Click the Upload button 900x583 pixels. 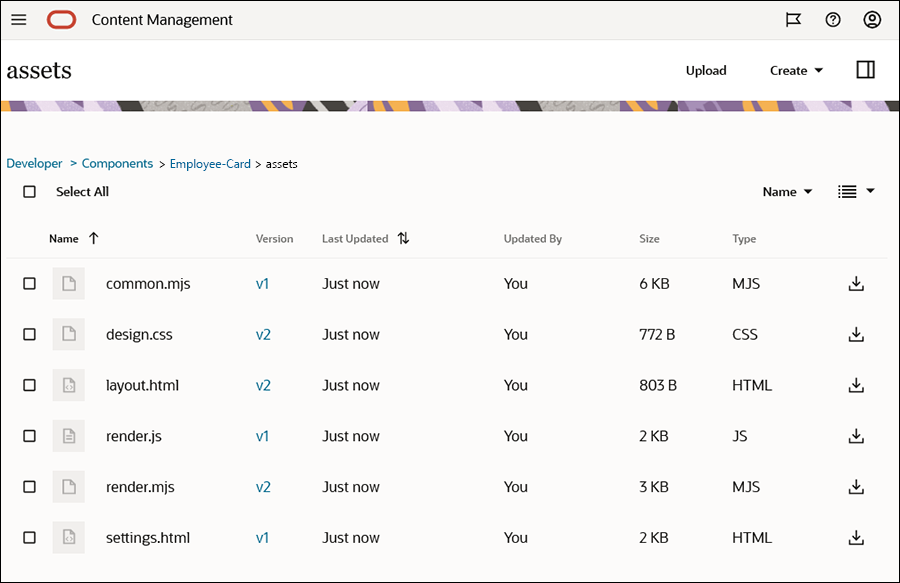coord(706,71)
